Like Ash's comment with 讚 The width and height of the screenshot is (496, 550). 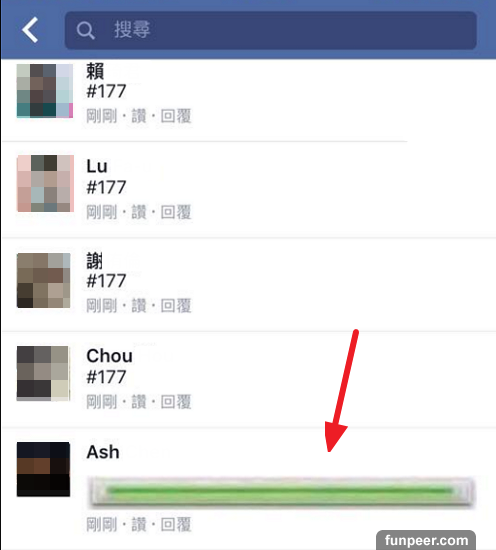tap(139, 524)
